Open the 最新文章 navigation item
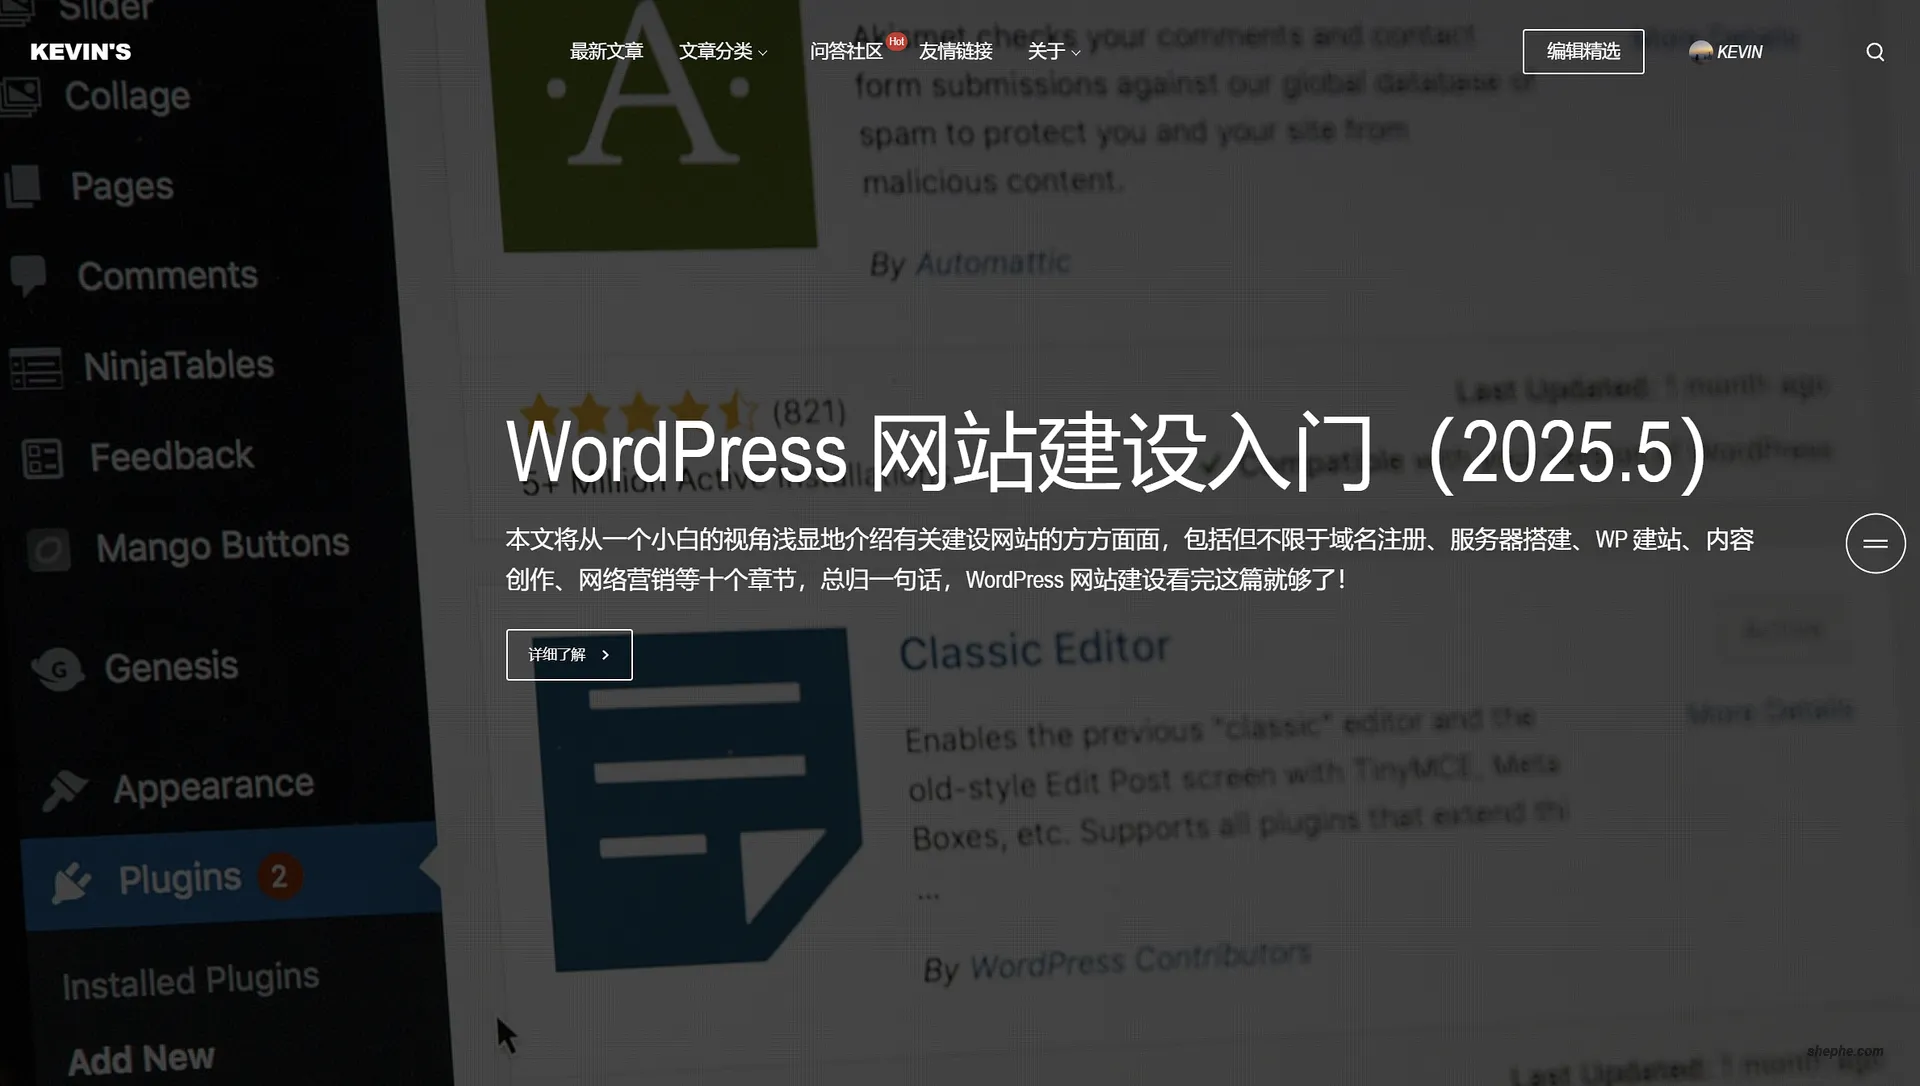Screen dimensions: 1920x1086 pos(606,51)
